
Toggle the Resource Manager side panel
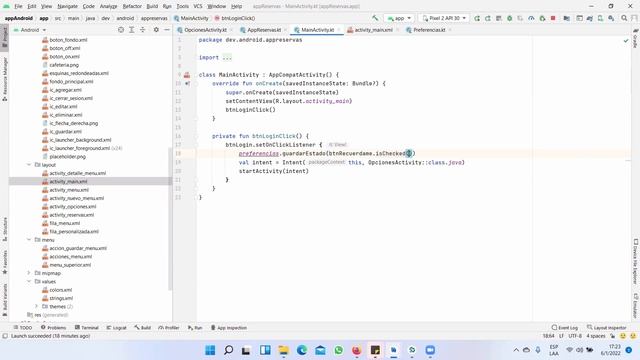(x=4, y=79)
